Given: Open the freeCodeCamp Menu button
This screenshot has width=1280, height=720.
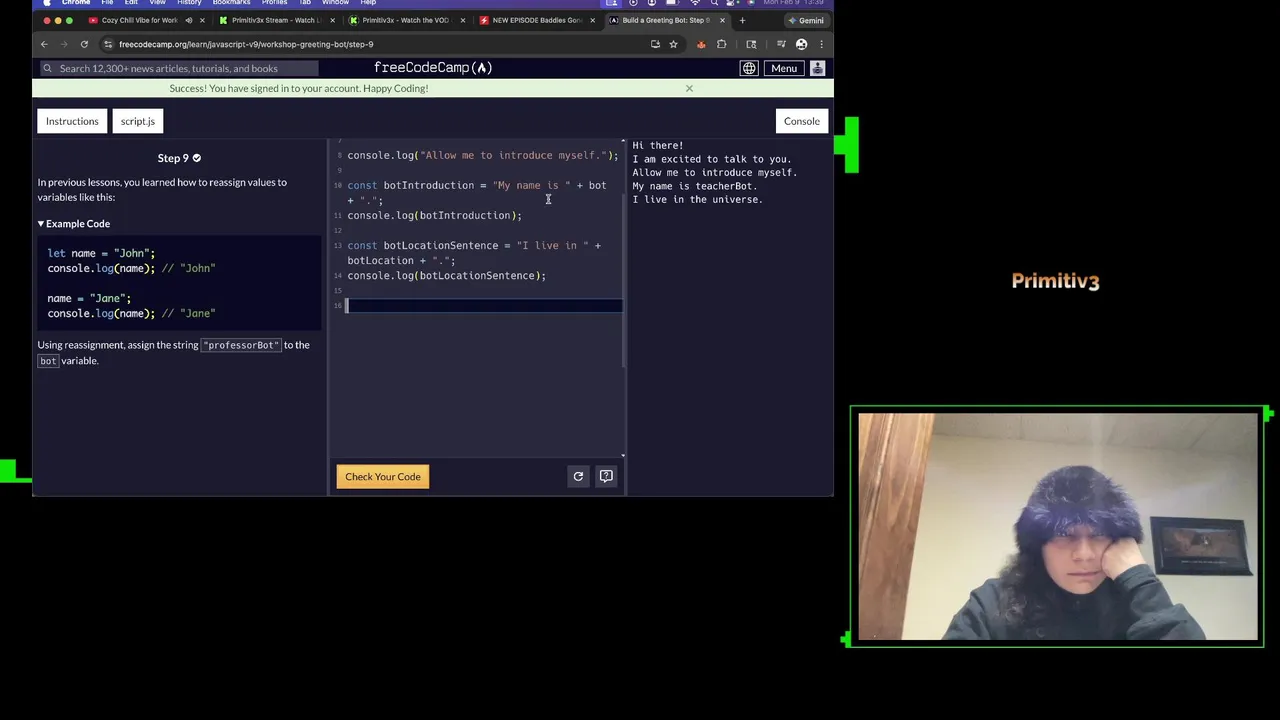Looking at the screenshot, I should pyautogui.click(x=784, y=68).
